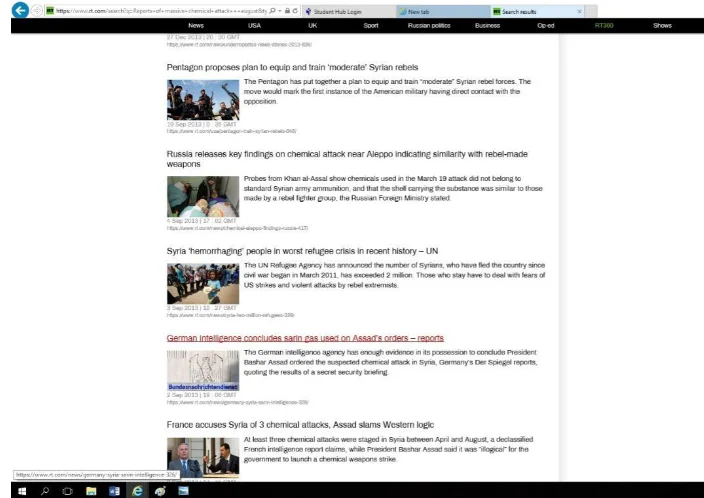
Task: Open Microsoft Word from the taskbar
Action: [114, 491]
